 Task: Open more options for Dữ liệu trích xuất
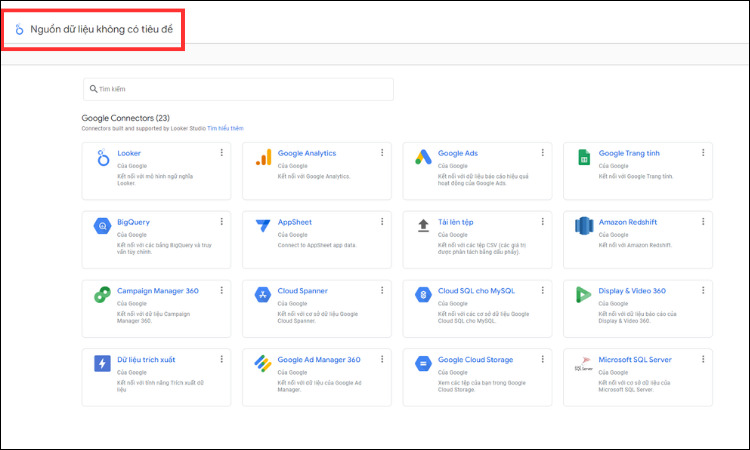click(221, 359)
